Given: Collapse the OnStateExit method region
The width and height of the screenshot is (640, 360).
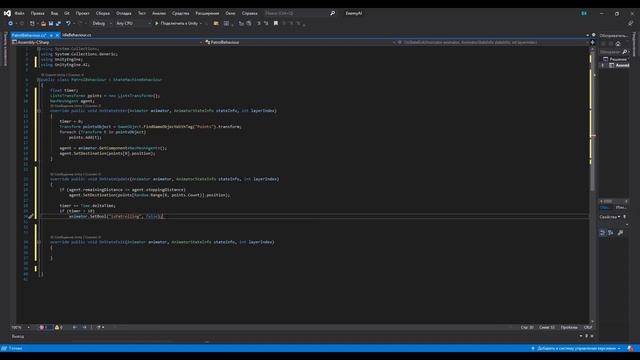Looking at the screenshot, I should [x=39, y=242].
